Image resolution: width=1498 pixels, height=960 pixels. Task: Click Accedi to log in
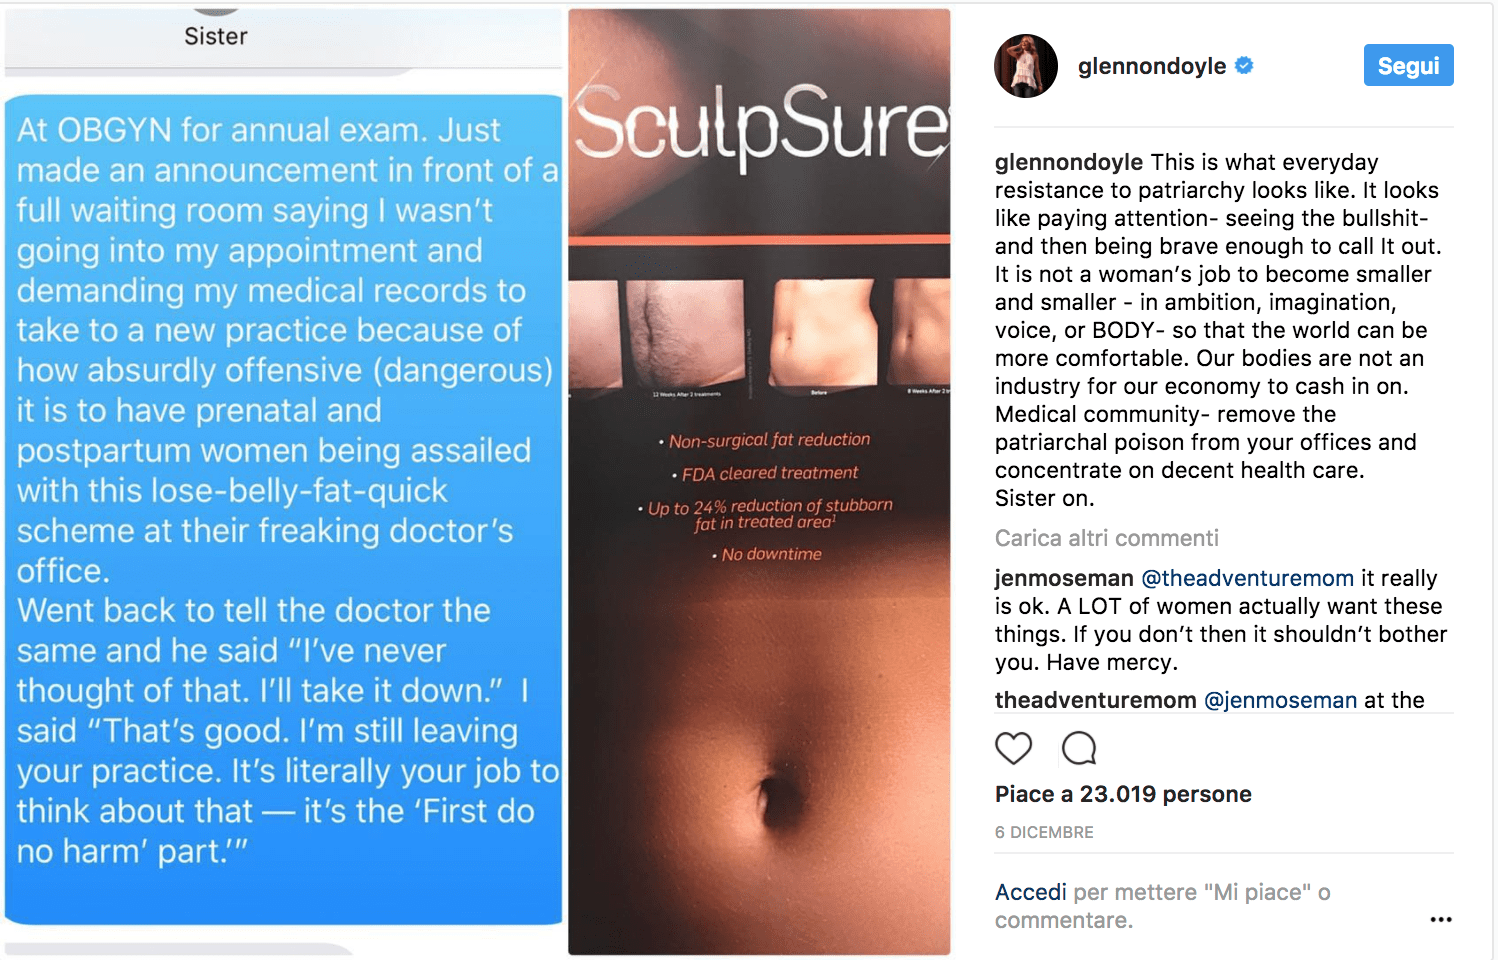pos(1030,892)
